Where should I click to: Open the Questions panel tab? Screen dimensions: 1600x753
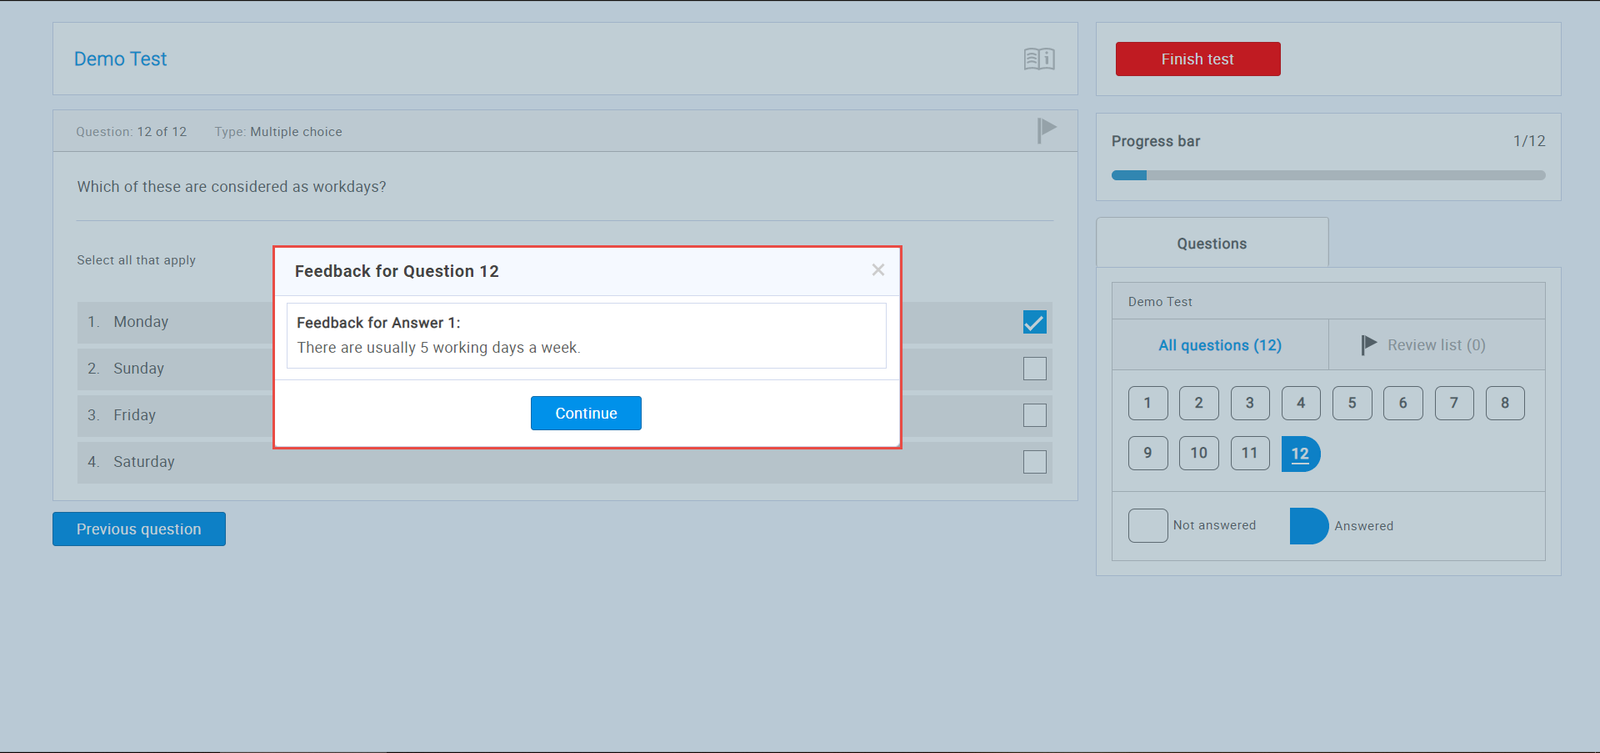1211,243
